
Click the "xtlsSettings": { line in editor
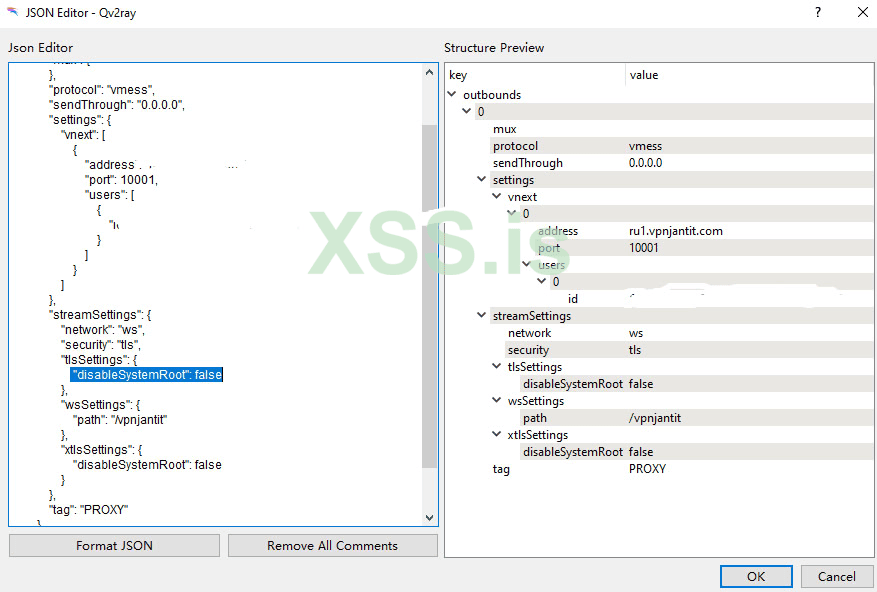coord(102,449)
